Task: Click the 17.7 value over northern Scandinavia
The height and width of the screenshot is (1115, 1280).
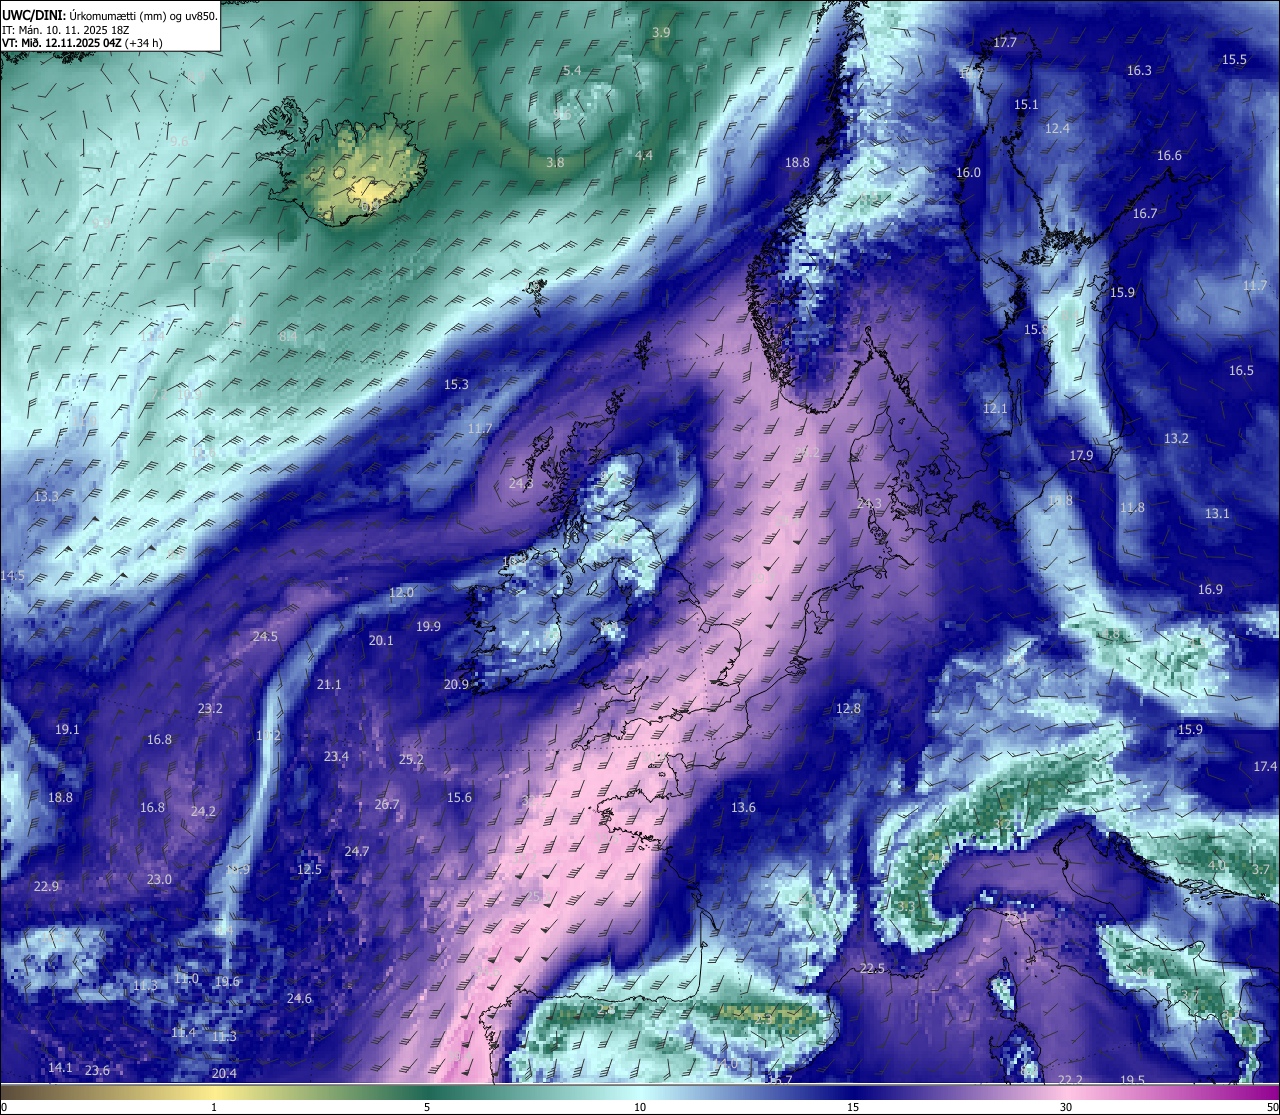Action: point(1005,42)
